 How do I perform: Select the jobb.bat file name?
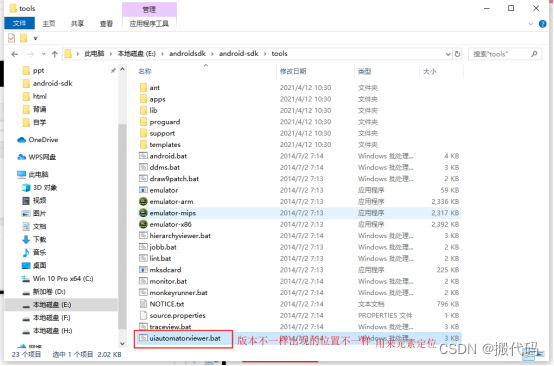pos(163,247)
